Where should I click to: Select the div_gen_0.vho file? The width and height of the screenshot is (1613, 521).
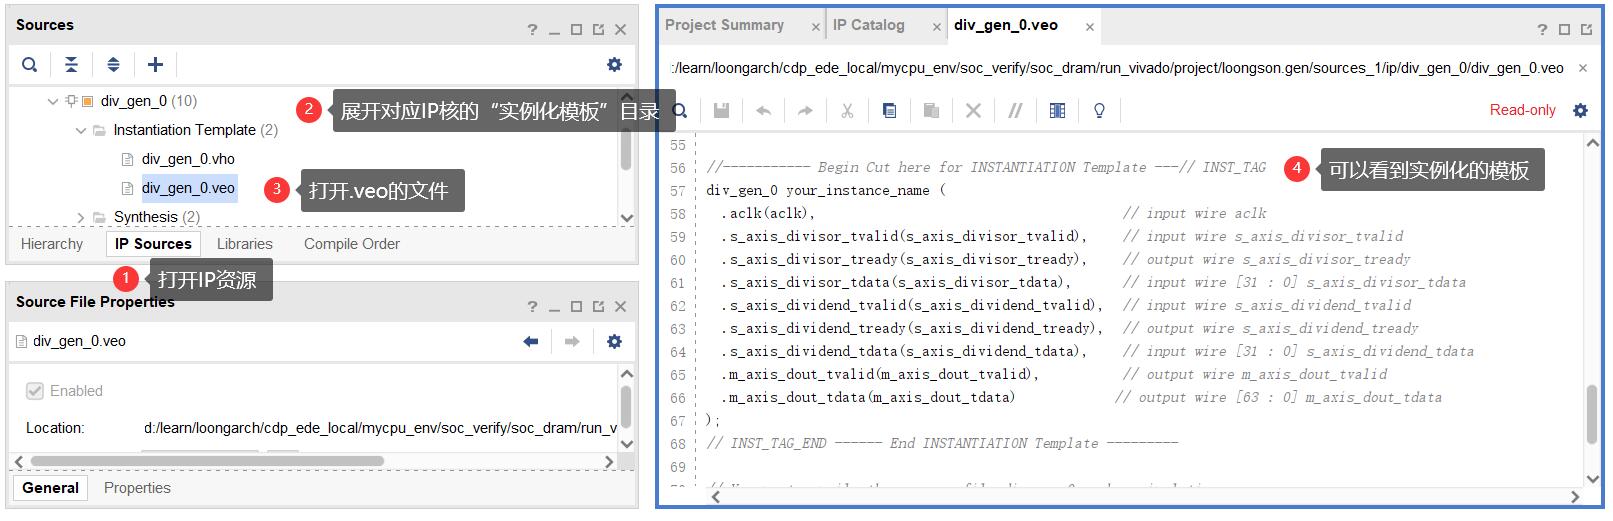[188, 159]
